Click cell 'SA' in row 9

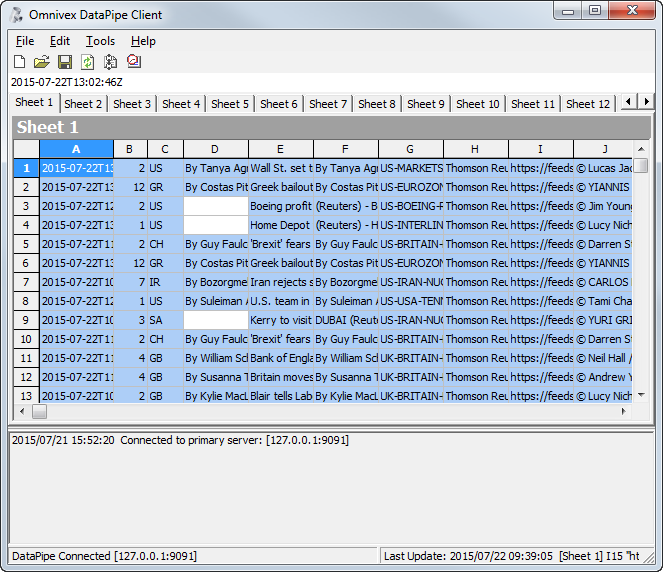pos(165,320)
